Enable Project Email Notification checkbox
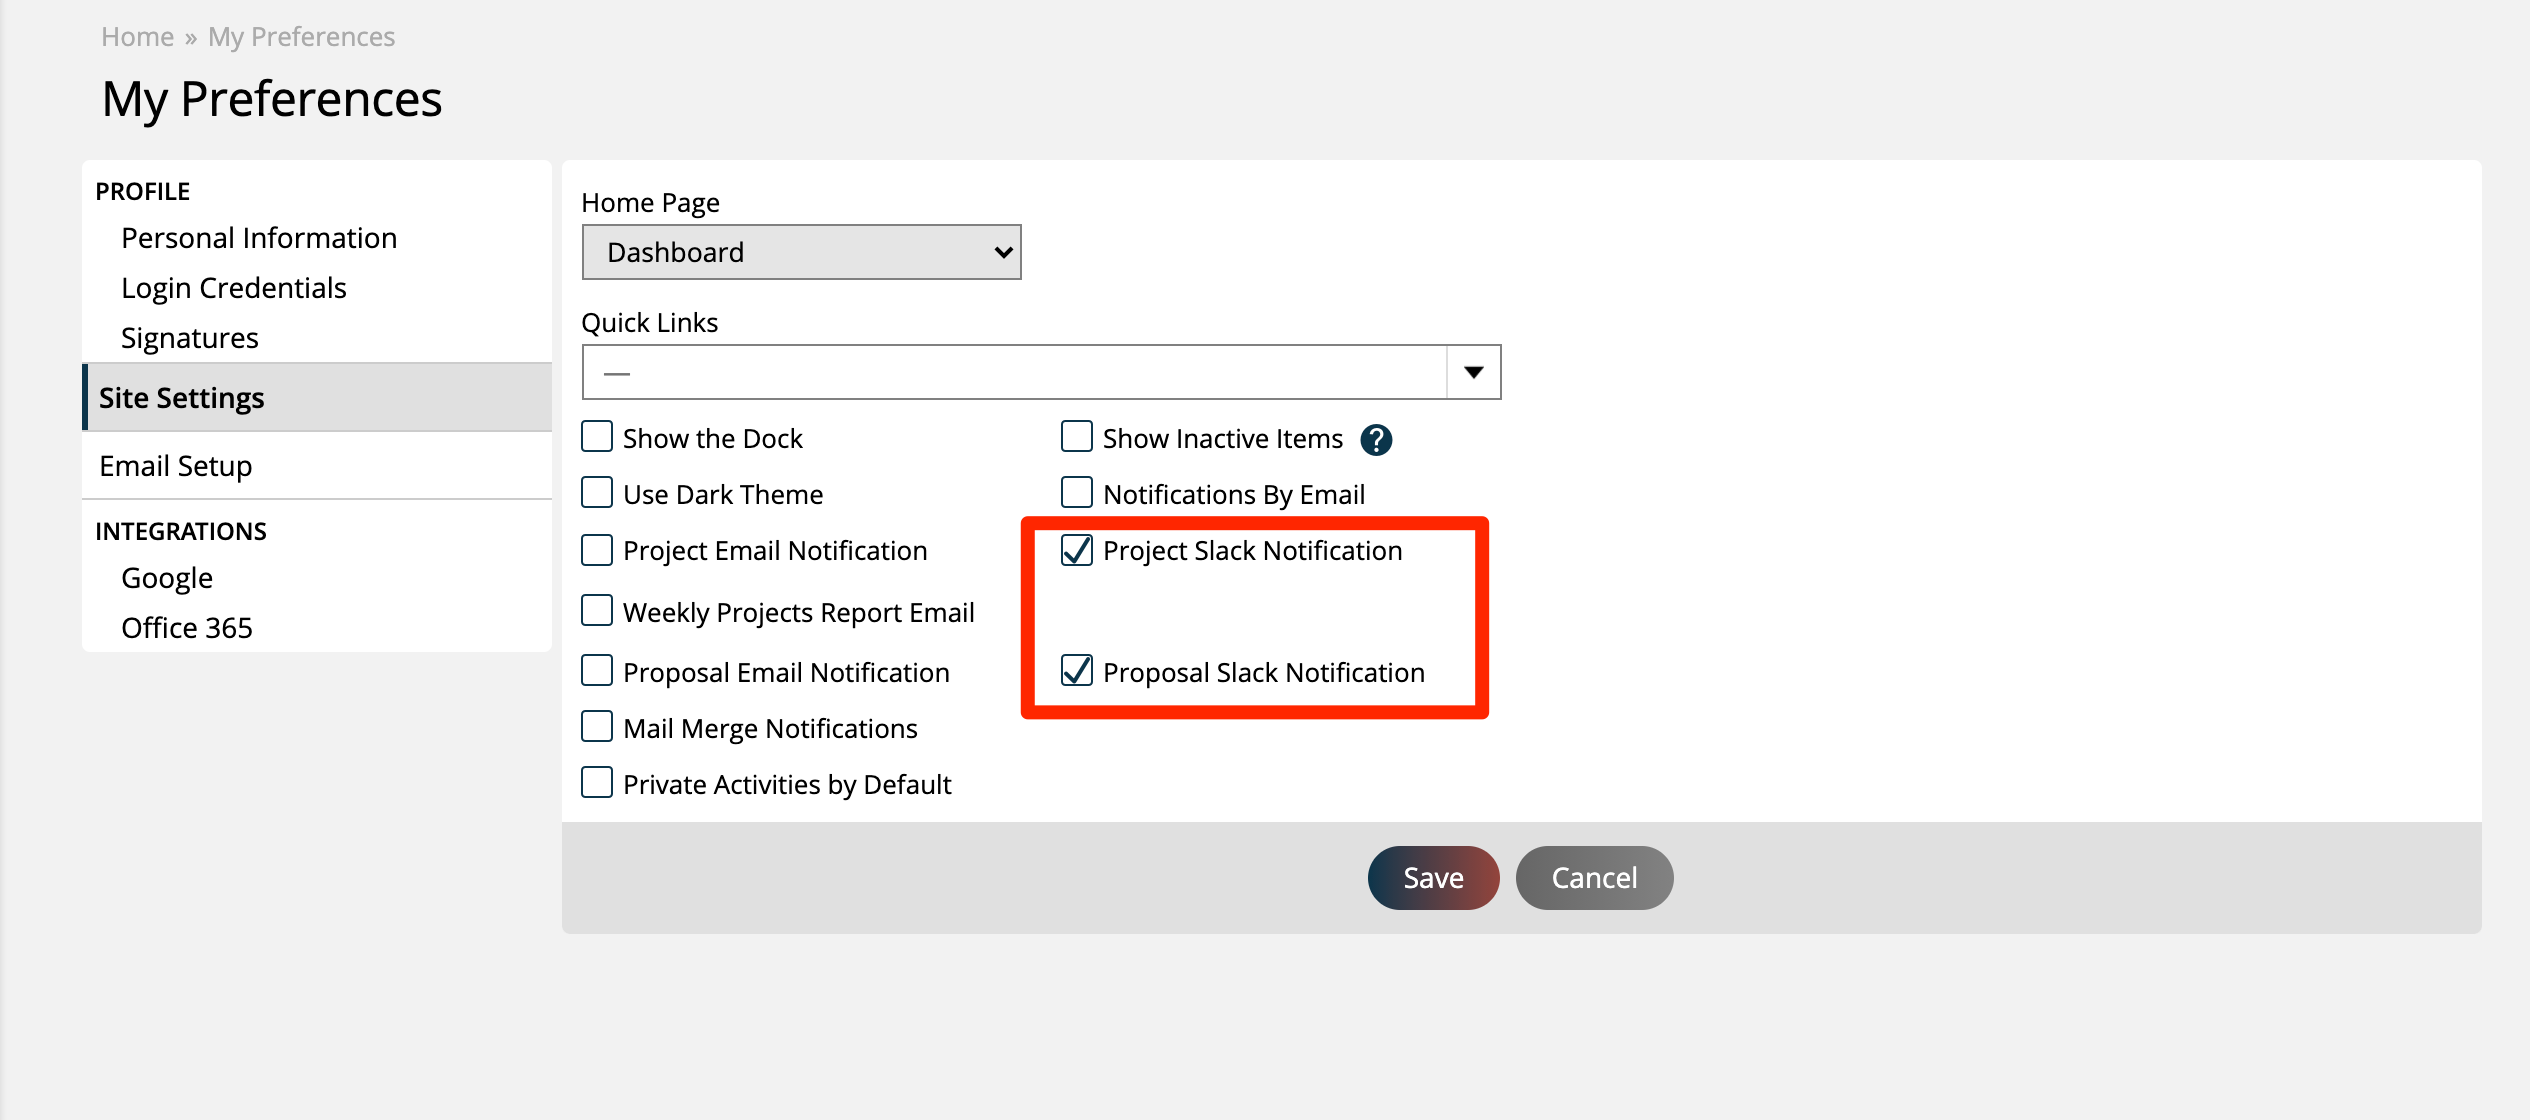 click(599, 549)
